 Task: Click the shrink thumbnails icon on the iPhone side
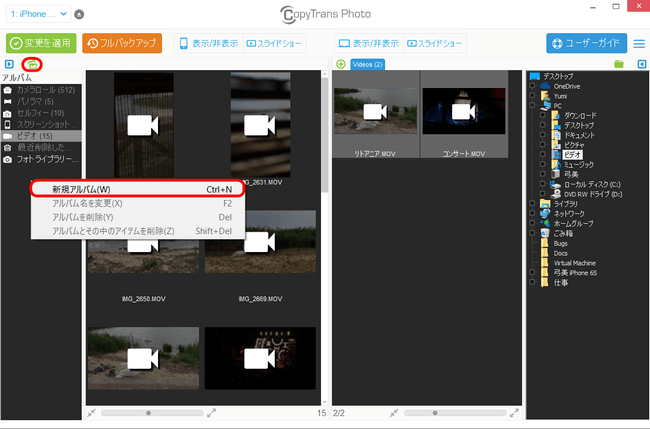(x=92, y=413)
